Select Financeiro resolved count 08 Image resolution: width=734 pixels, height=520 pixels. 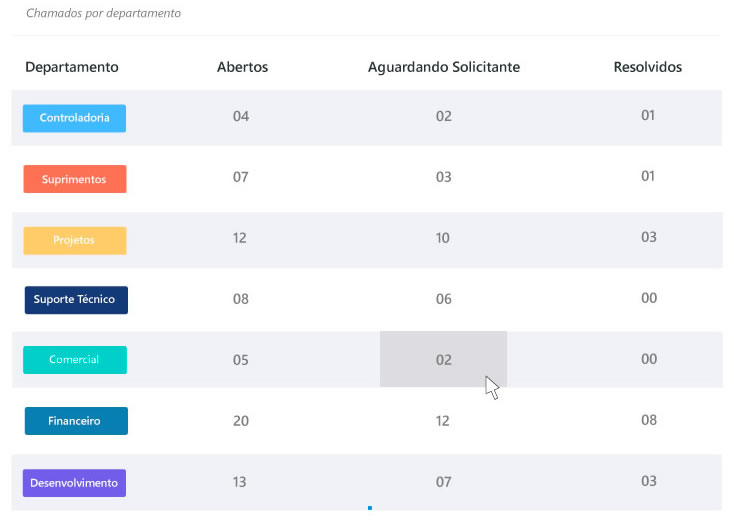pyautogui.click(x=649, y=420)
